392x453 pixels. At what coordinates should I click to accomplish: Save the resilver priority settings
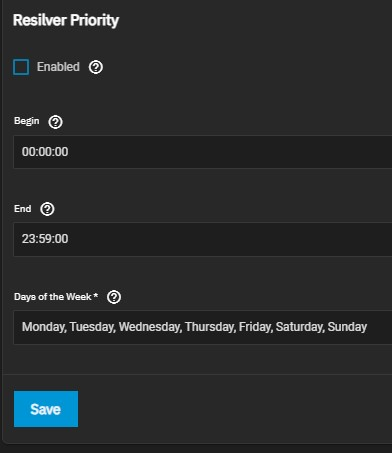tap(46, 409)
